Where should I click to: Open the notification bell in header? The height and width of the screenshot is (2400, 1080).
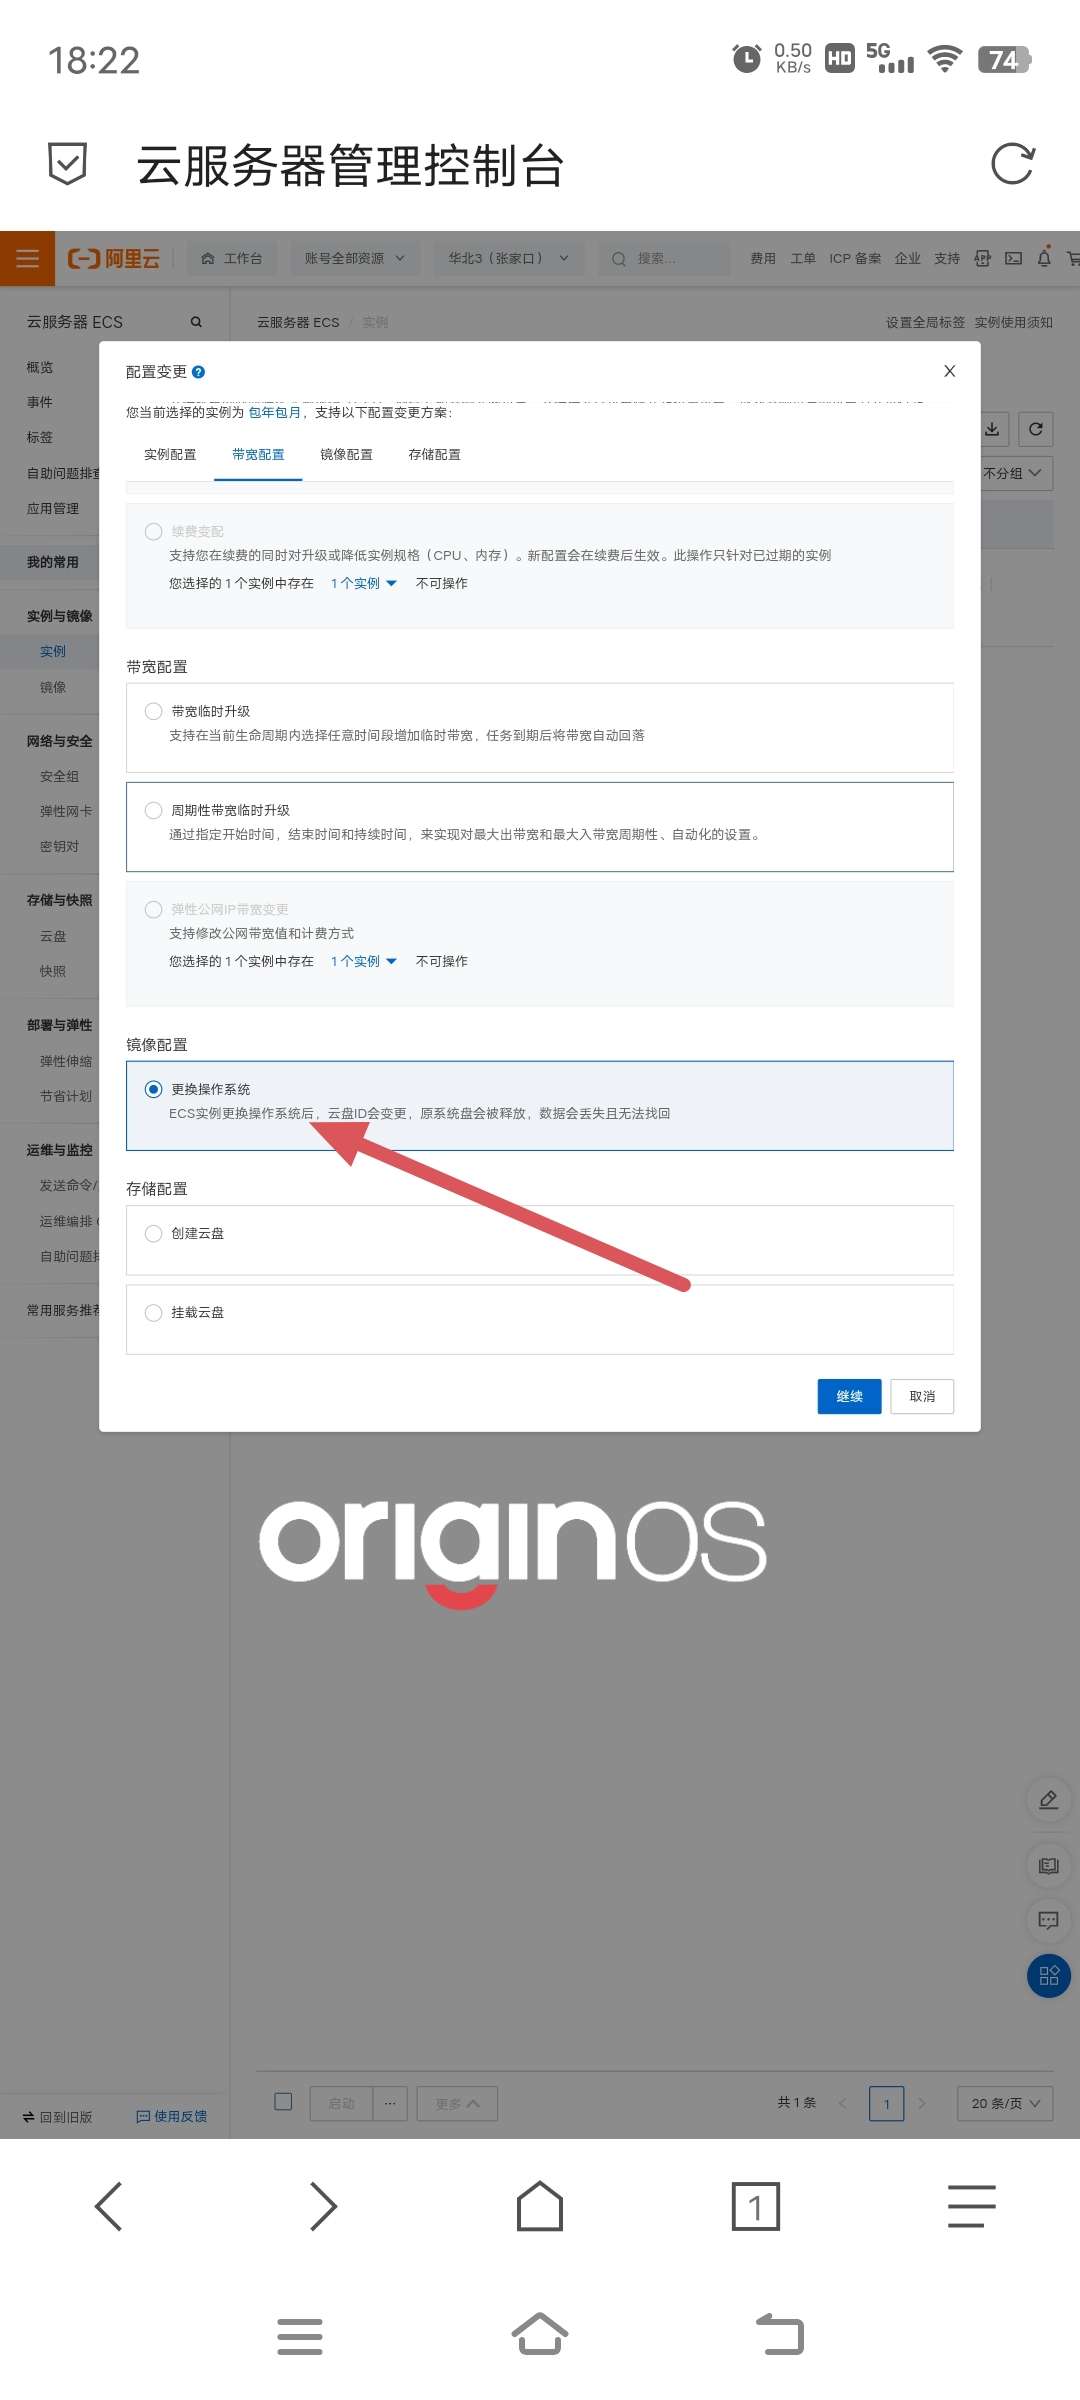(x=1044, y=258)
